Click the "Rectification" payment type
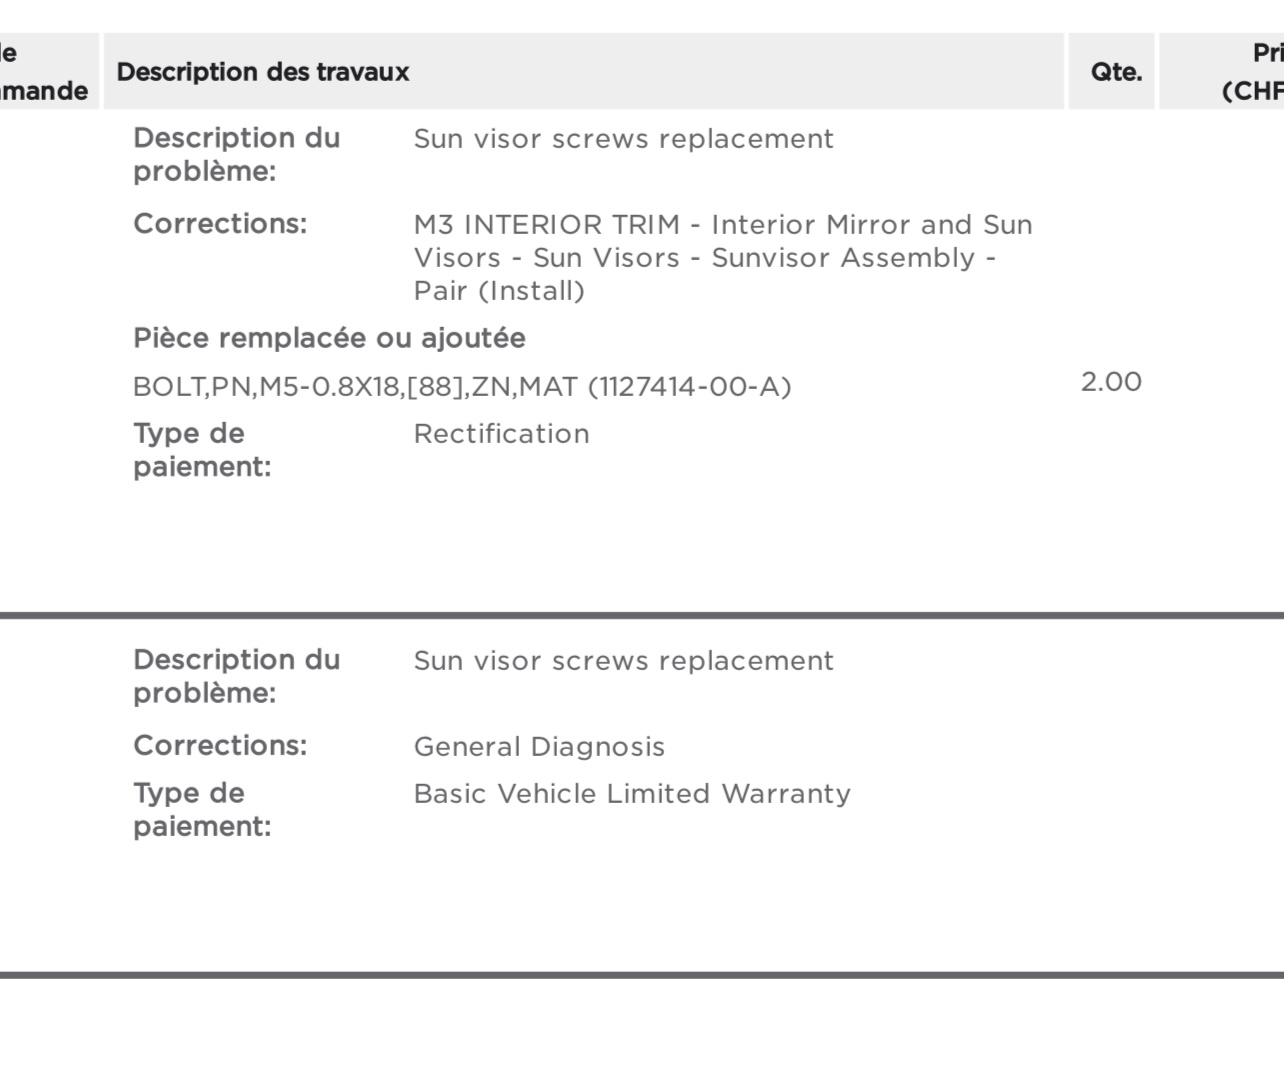Viewport: 1284px width, 1065px height. [501, 434]
